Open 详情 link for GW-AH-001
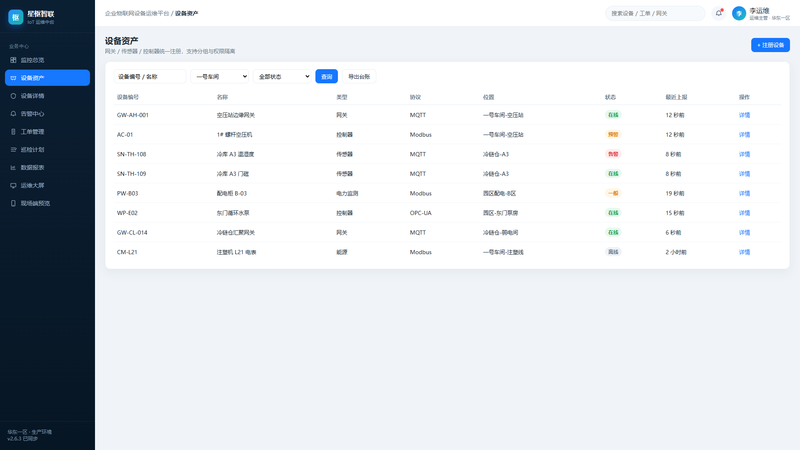800x450 pixels. click(744, 115)
